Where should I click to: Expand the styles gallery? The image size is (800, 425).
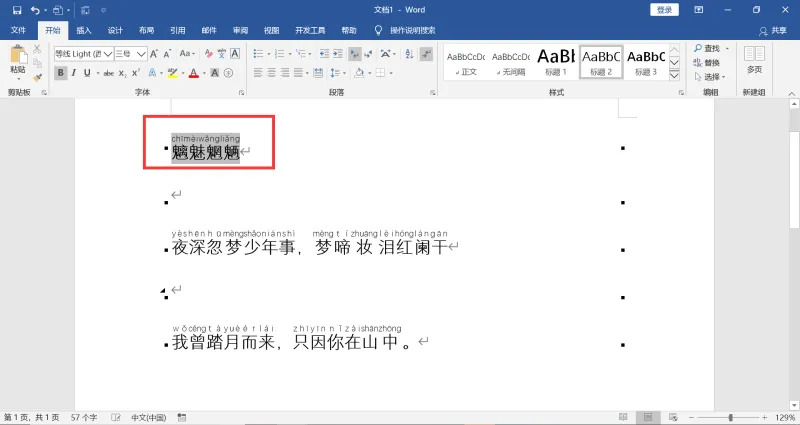[674, 76]
